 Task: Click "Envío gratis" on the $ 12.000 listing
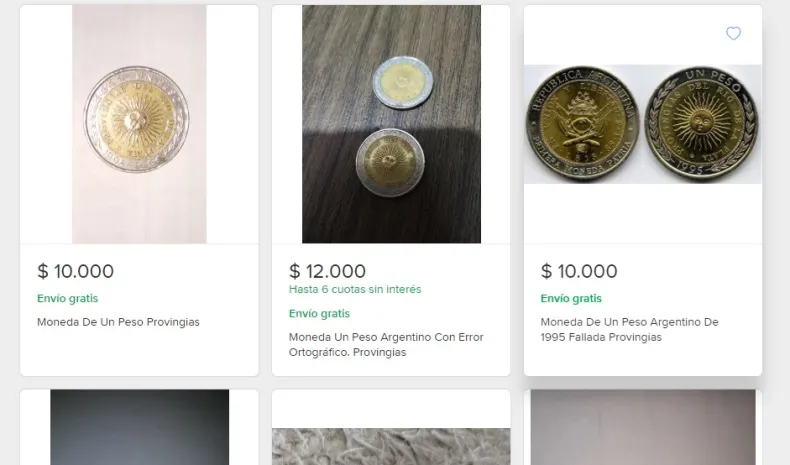click(319, 314)
